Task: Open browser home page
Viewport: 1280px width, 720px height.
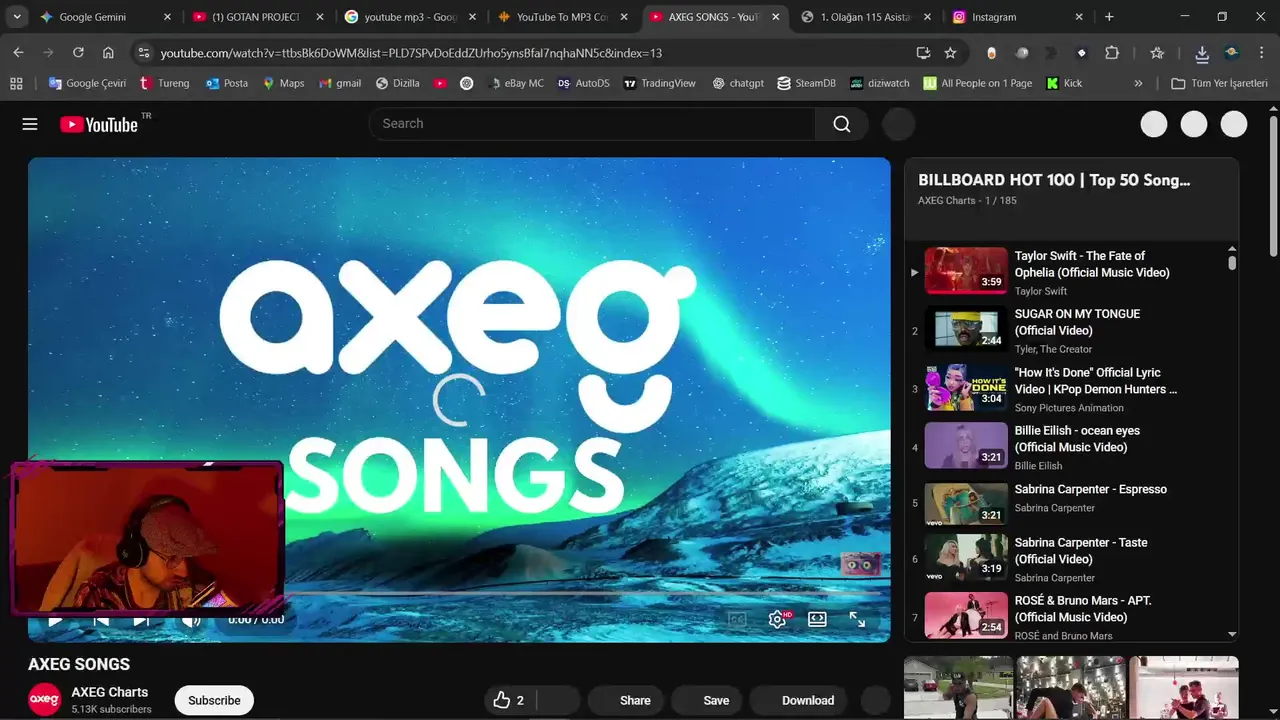Action: point(108,53)
